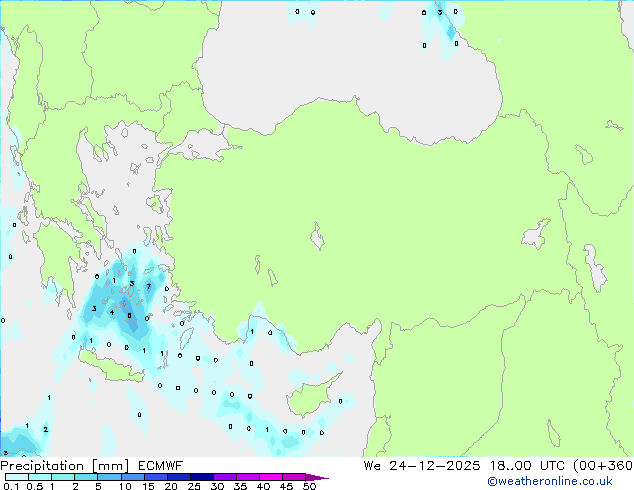
Task: Click the ECMWF model label
Action: point(161,466)
